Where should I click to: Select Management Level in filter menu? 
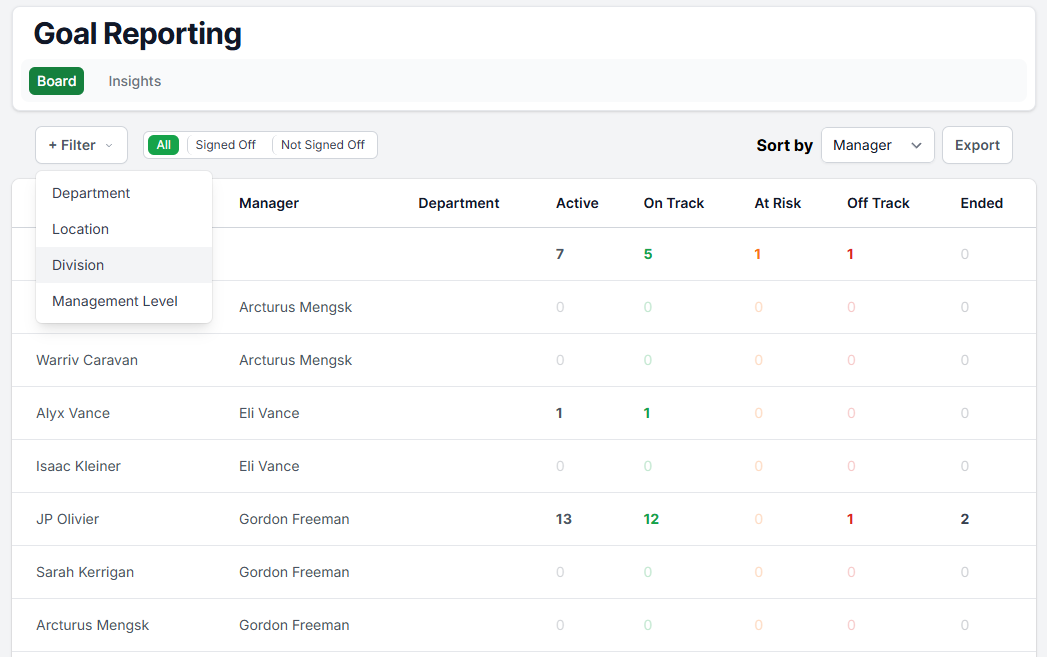pos(115,301)
